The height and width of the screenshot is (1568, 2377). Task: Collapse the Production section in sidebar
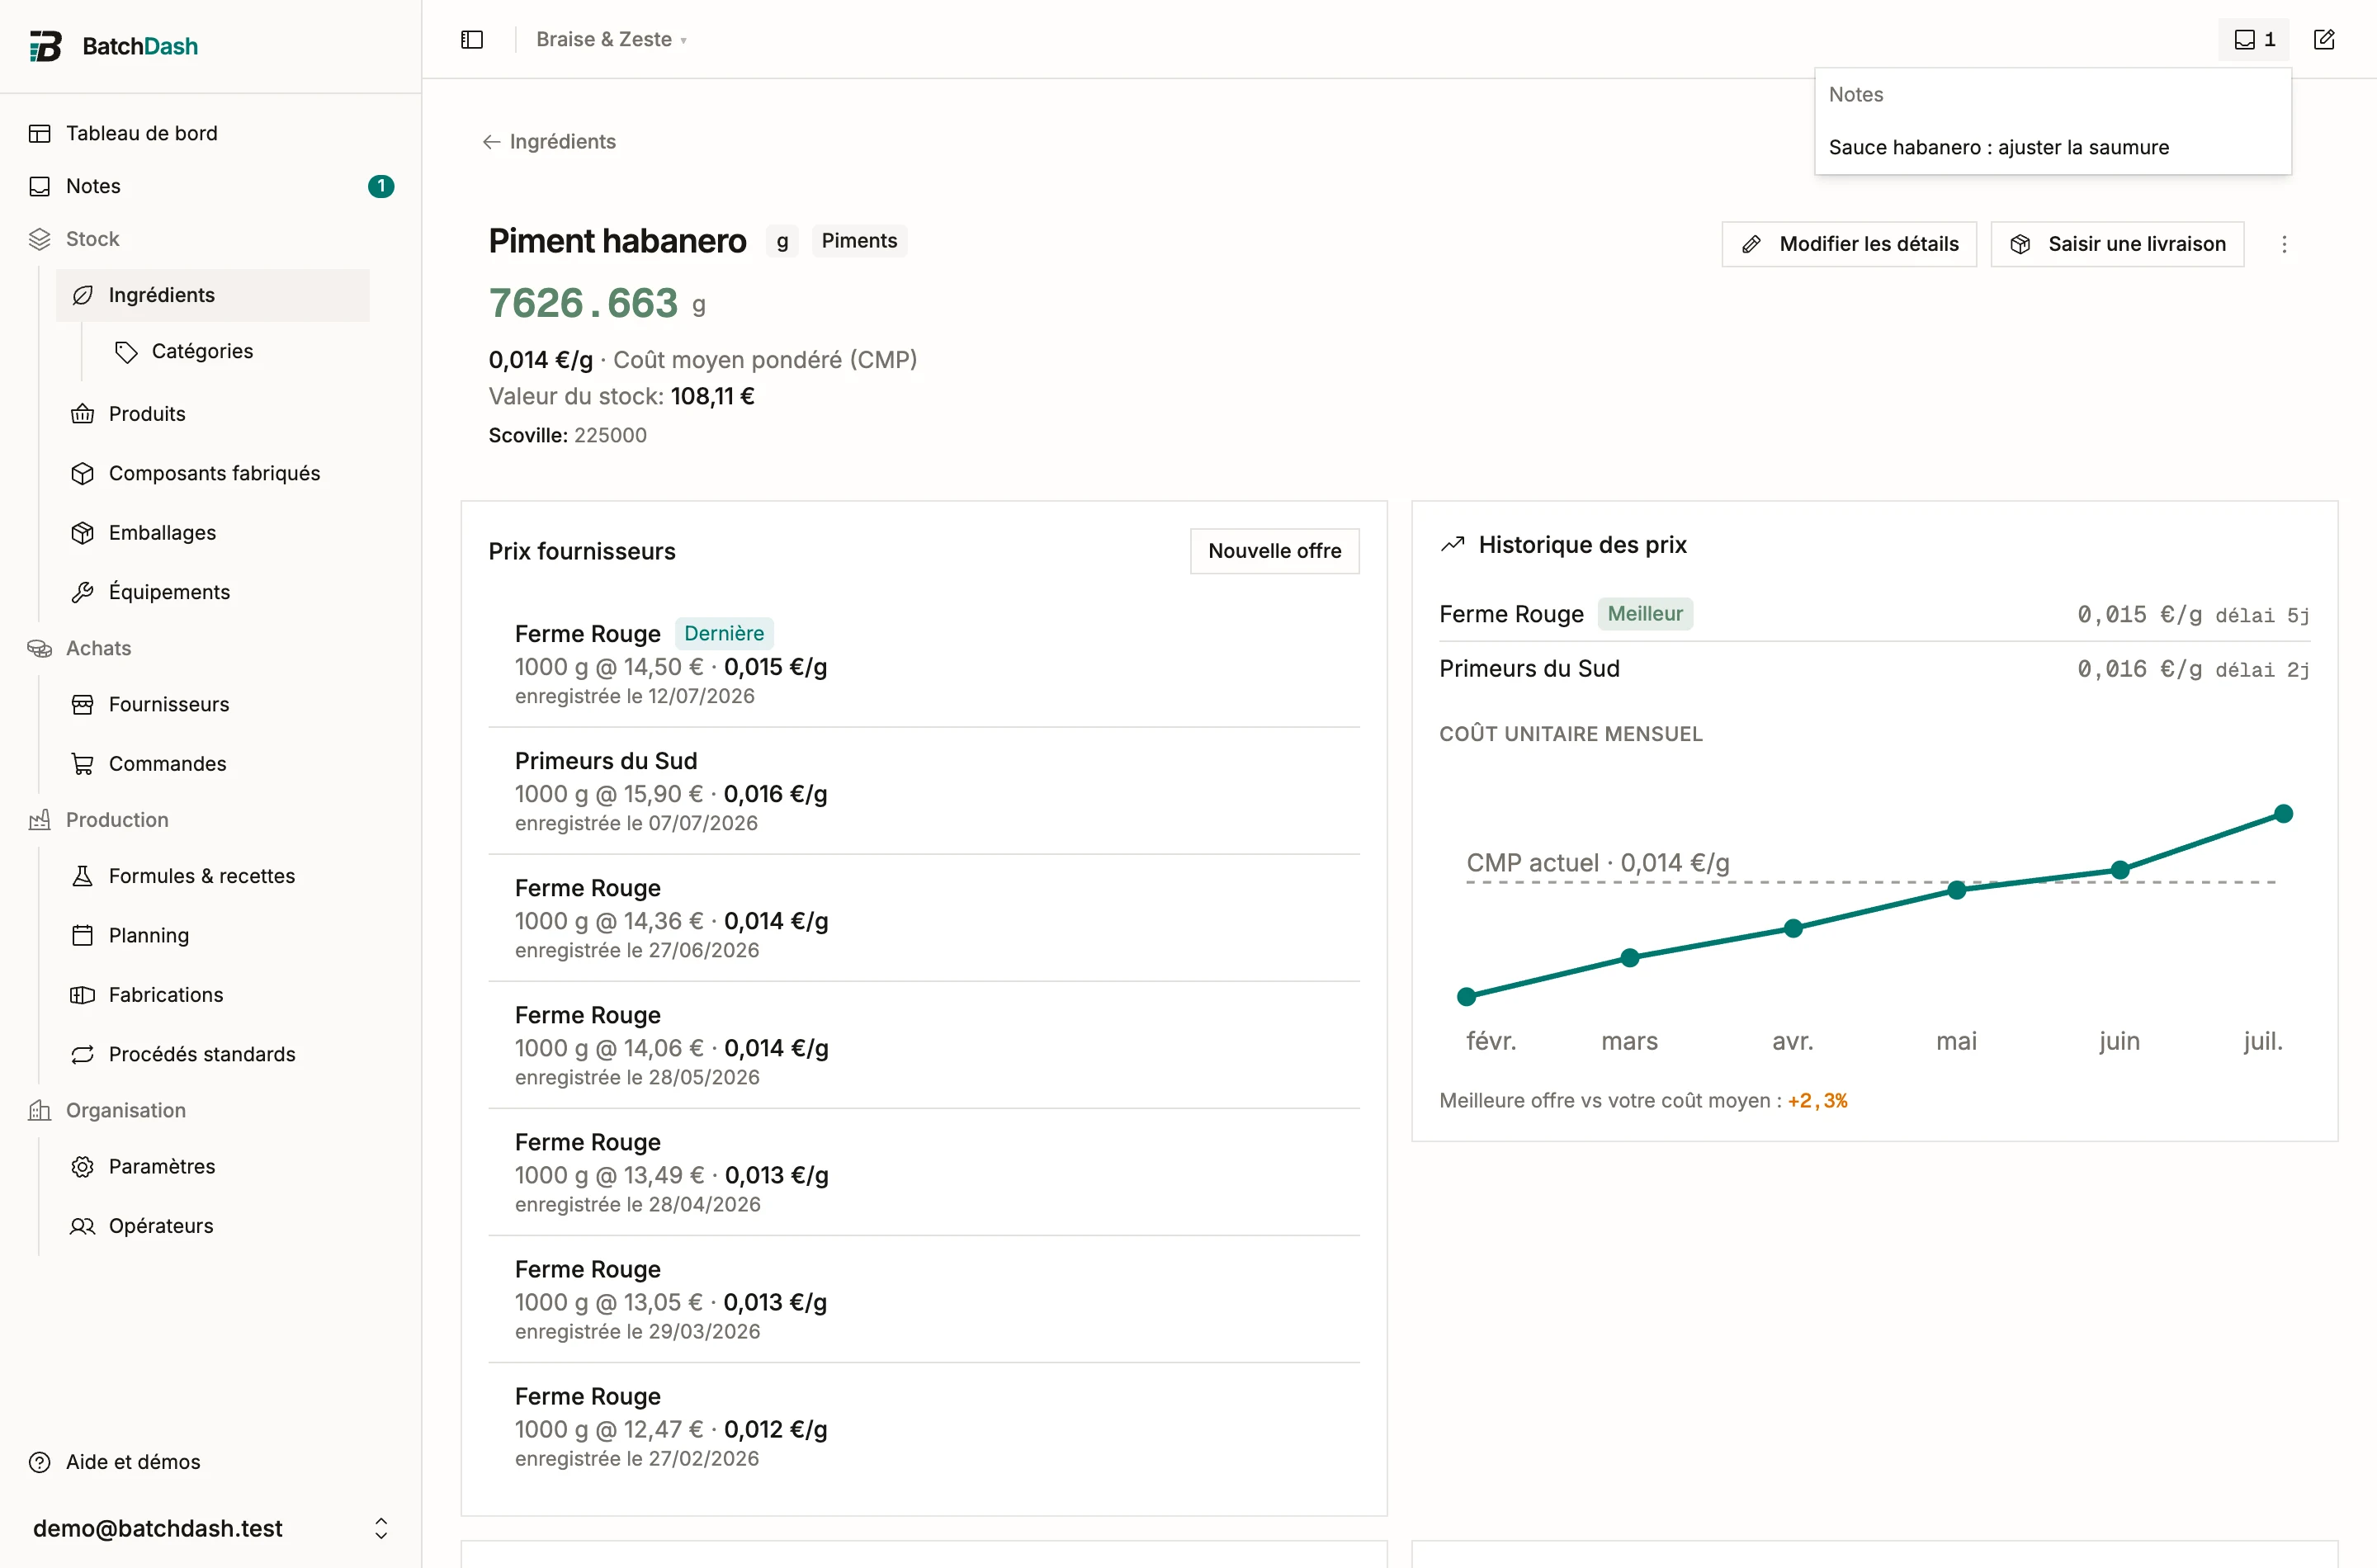[117, 820]
